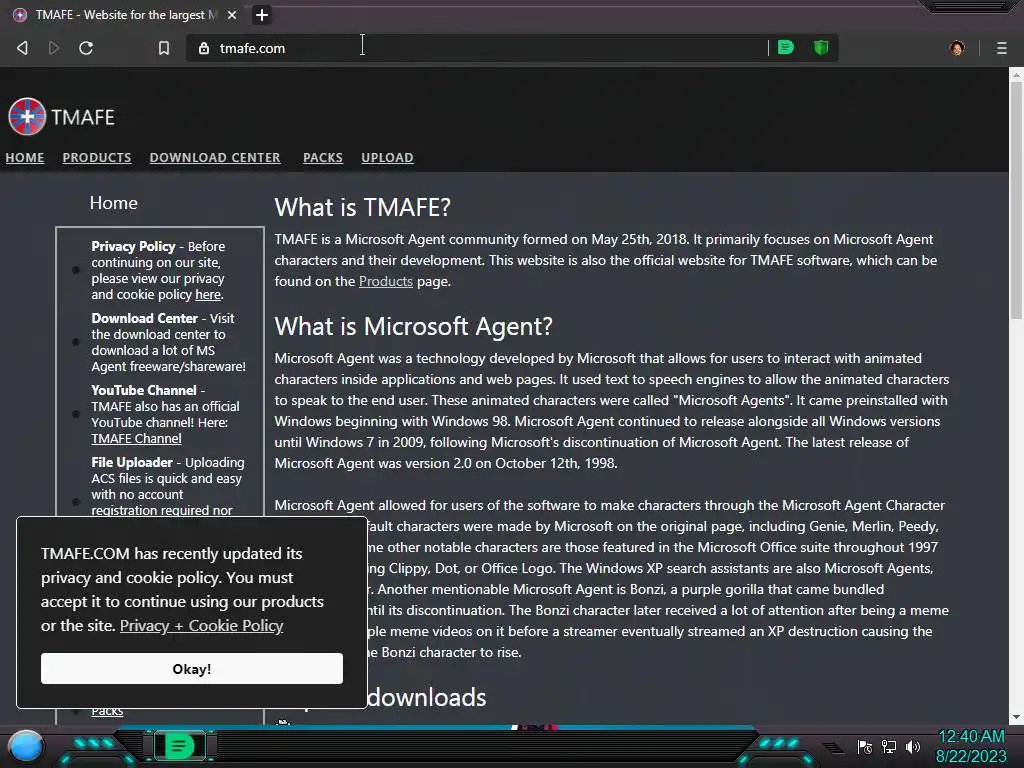Click the browser forward arrow

click(54, 48)
